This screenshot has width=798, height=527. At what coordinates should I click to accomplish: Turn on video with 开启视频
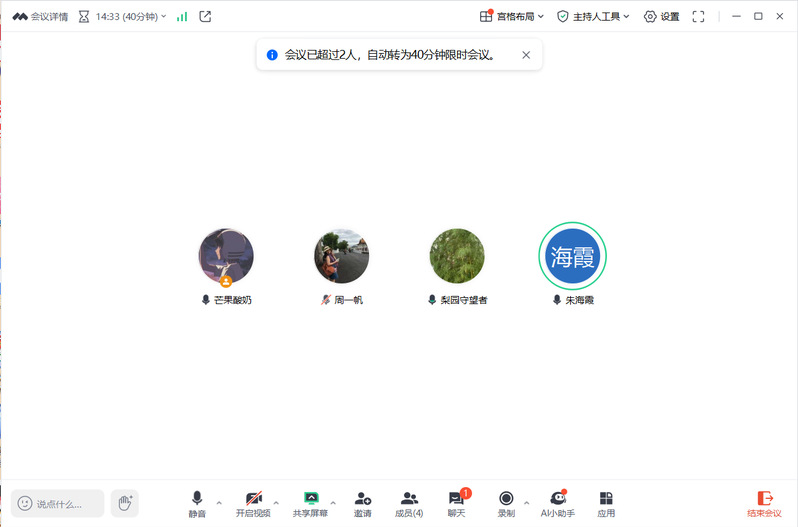pyautogui.click(x=253, y=503)
